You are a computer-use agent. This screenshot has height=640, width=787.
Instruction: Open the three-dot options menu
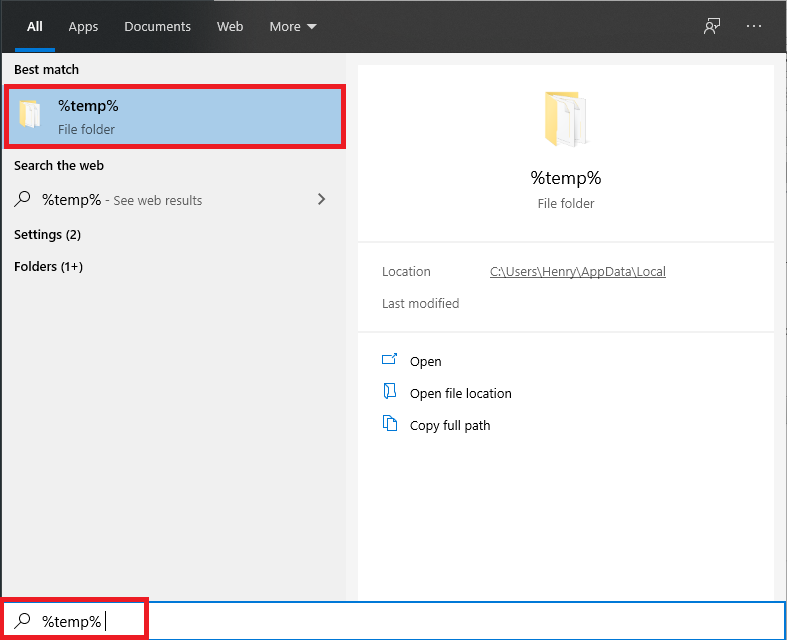point(754,26)
